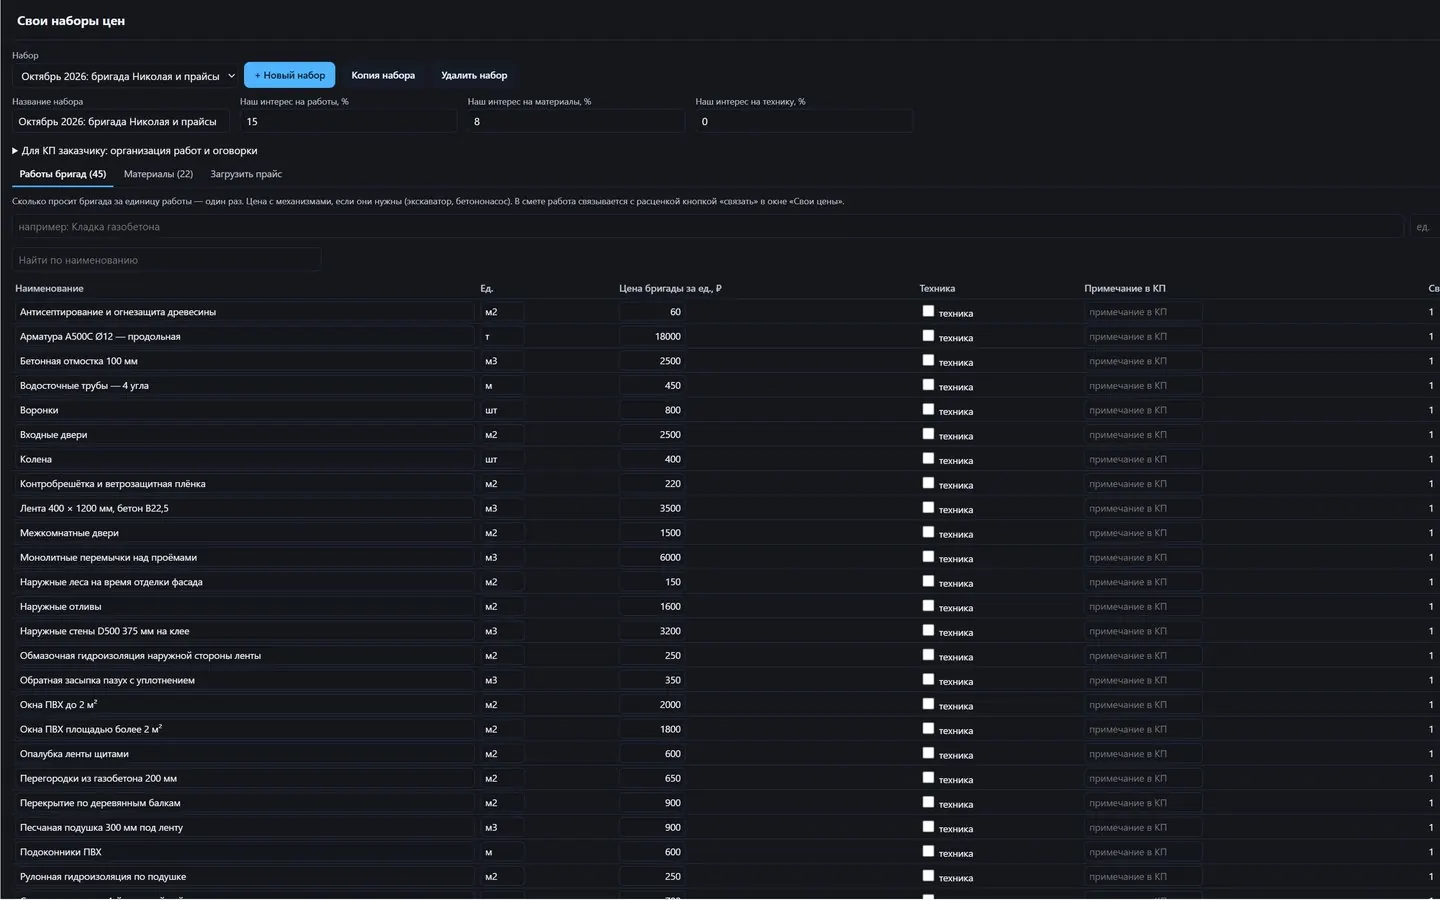Screen dimensions: 1440x900
Task: Click price field for Лента 400 × 1200 мм
Action: click(652, 508)
